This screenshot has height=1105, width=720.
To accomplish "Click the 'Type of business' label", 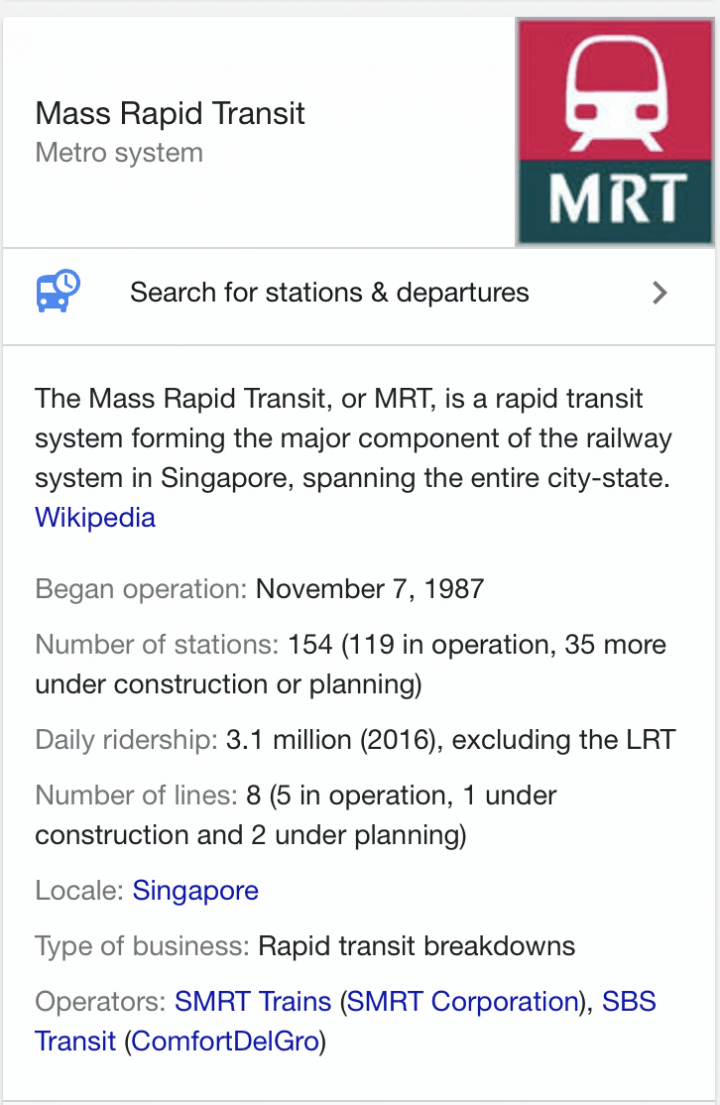I will point(142,946).
